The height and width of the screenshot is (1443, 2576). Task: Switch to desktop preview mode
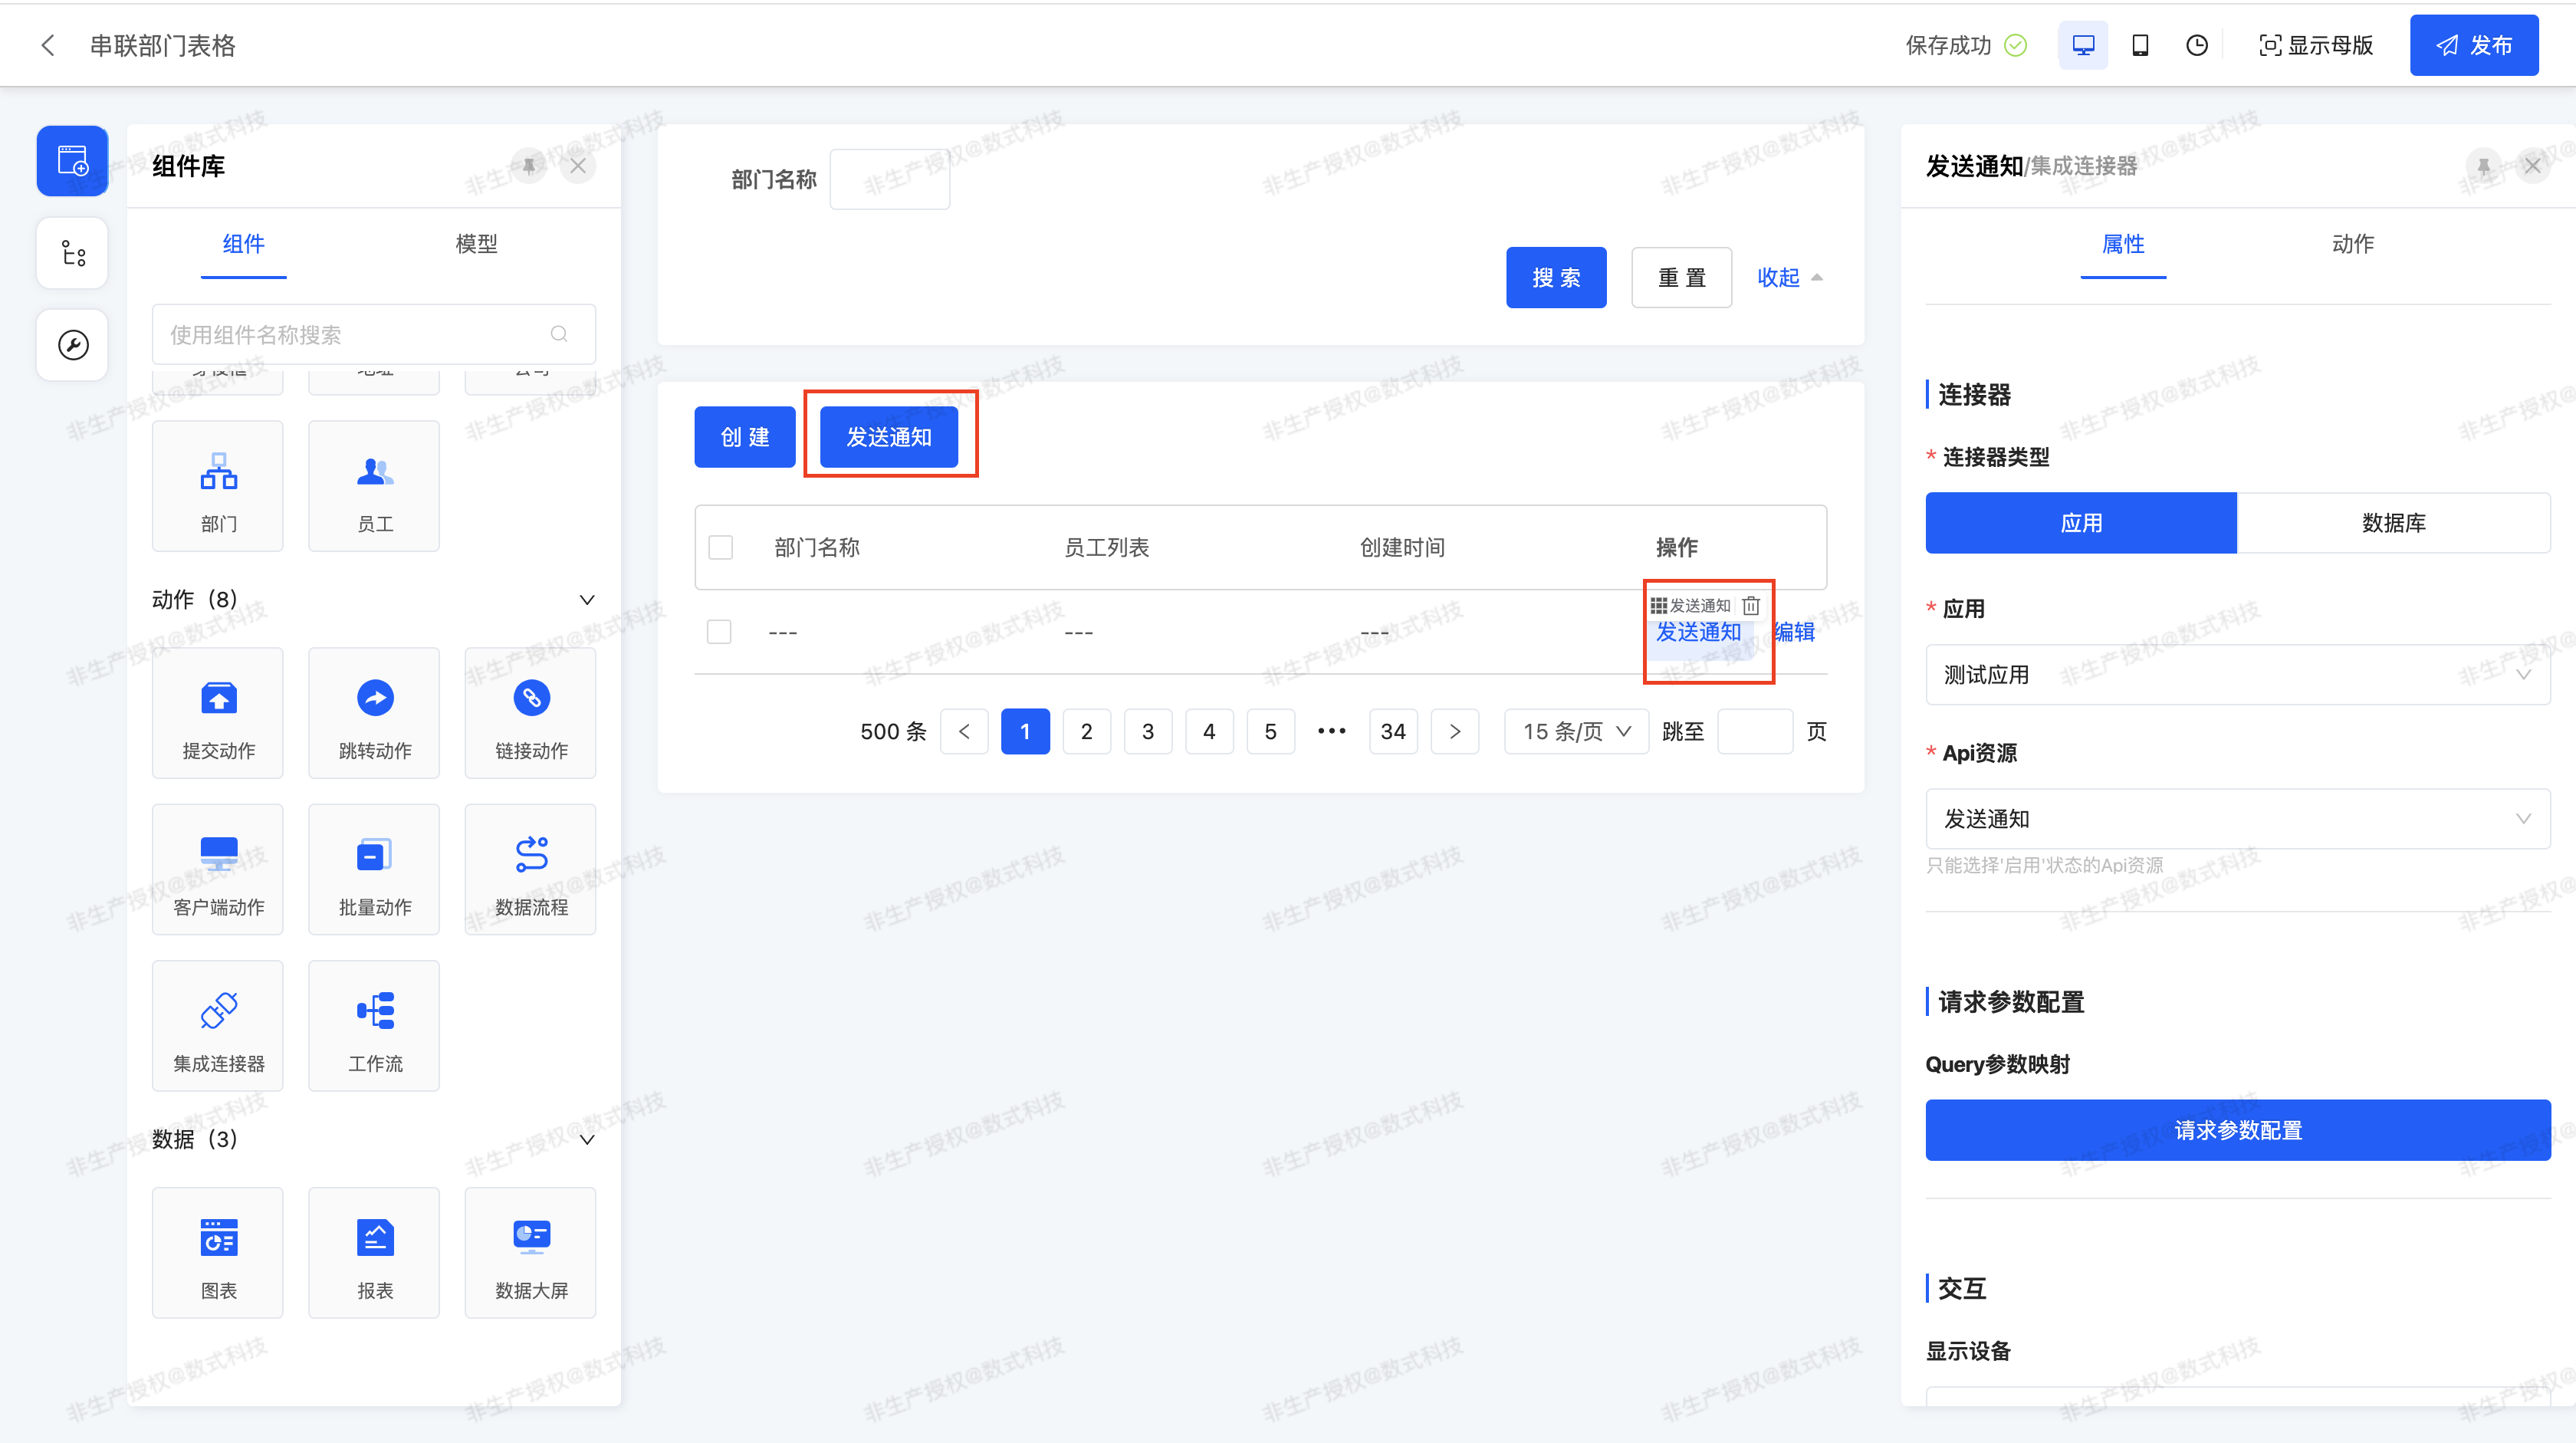point(2083,45)
